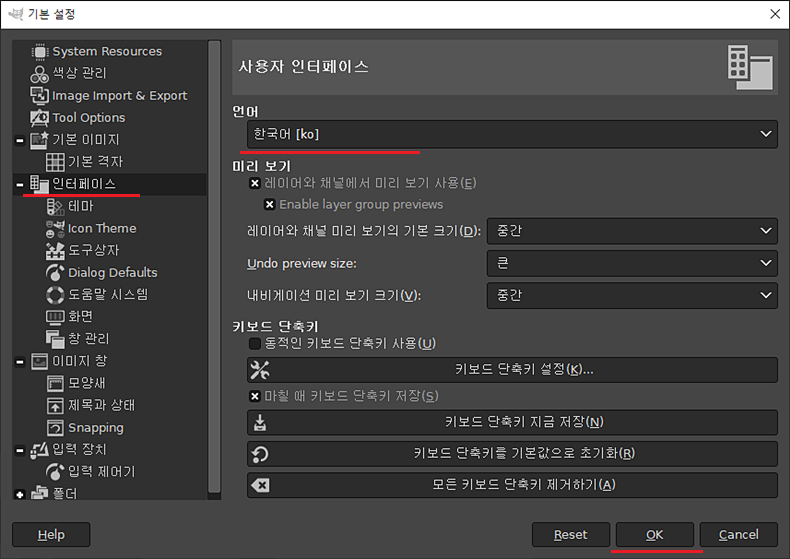Screen dimensions: 790x559
Task: Select Tool Options in the tree
Action: coord(89,118)
